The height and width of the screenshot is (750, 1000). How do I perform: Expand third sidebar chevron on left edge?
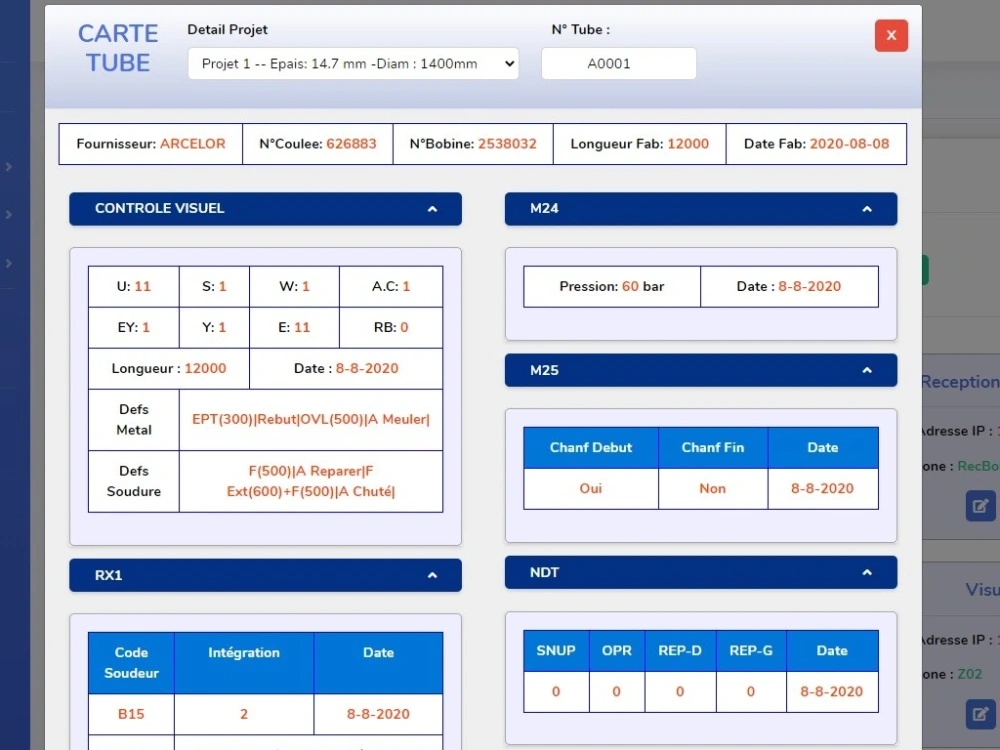(9, 263)
